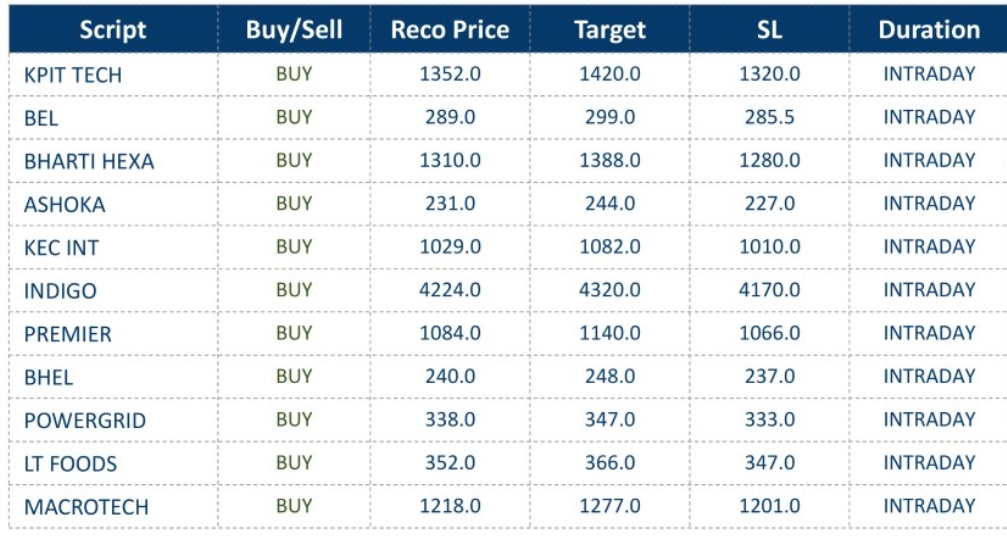The height and width of the screenshot is (546, 1007).
Task: Select the KPIT TECH script name
Action: [x=73, y=75]
